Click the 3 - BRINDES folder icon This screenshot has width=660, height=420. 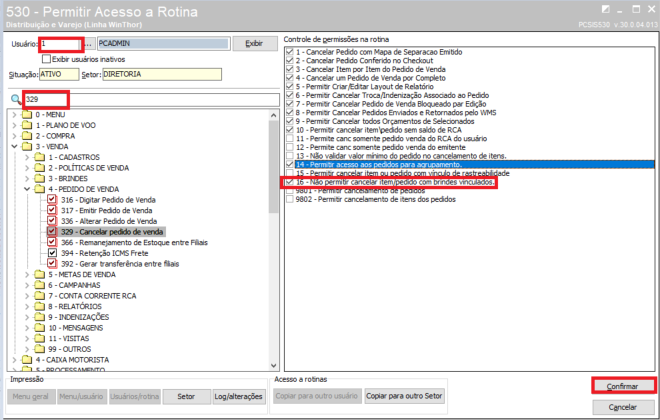point(40,178)
